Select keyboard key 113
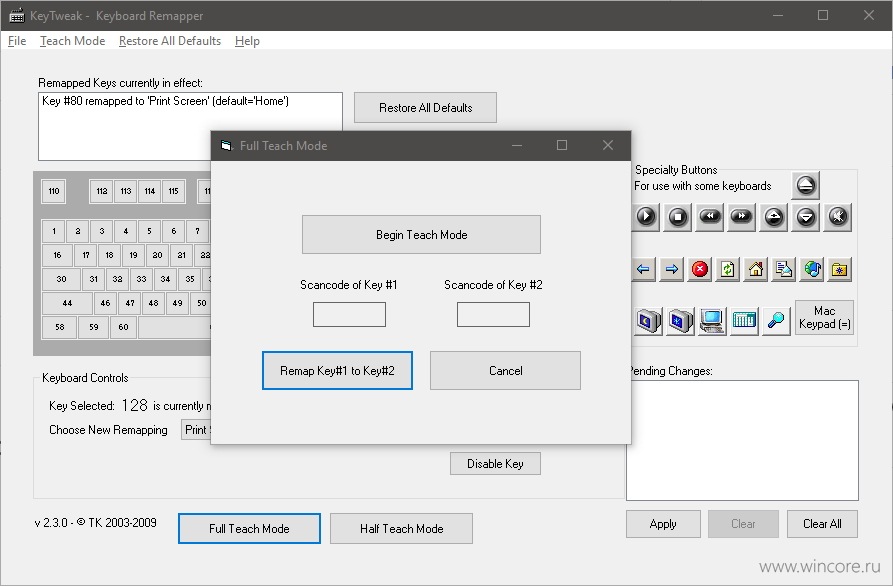This screenshot has width=893, height=586. 126,191
